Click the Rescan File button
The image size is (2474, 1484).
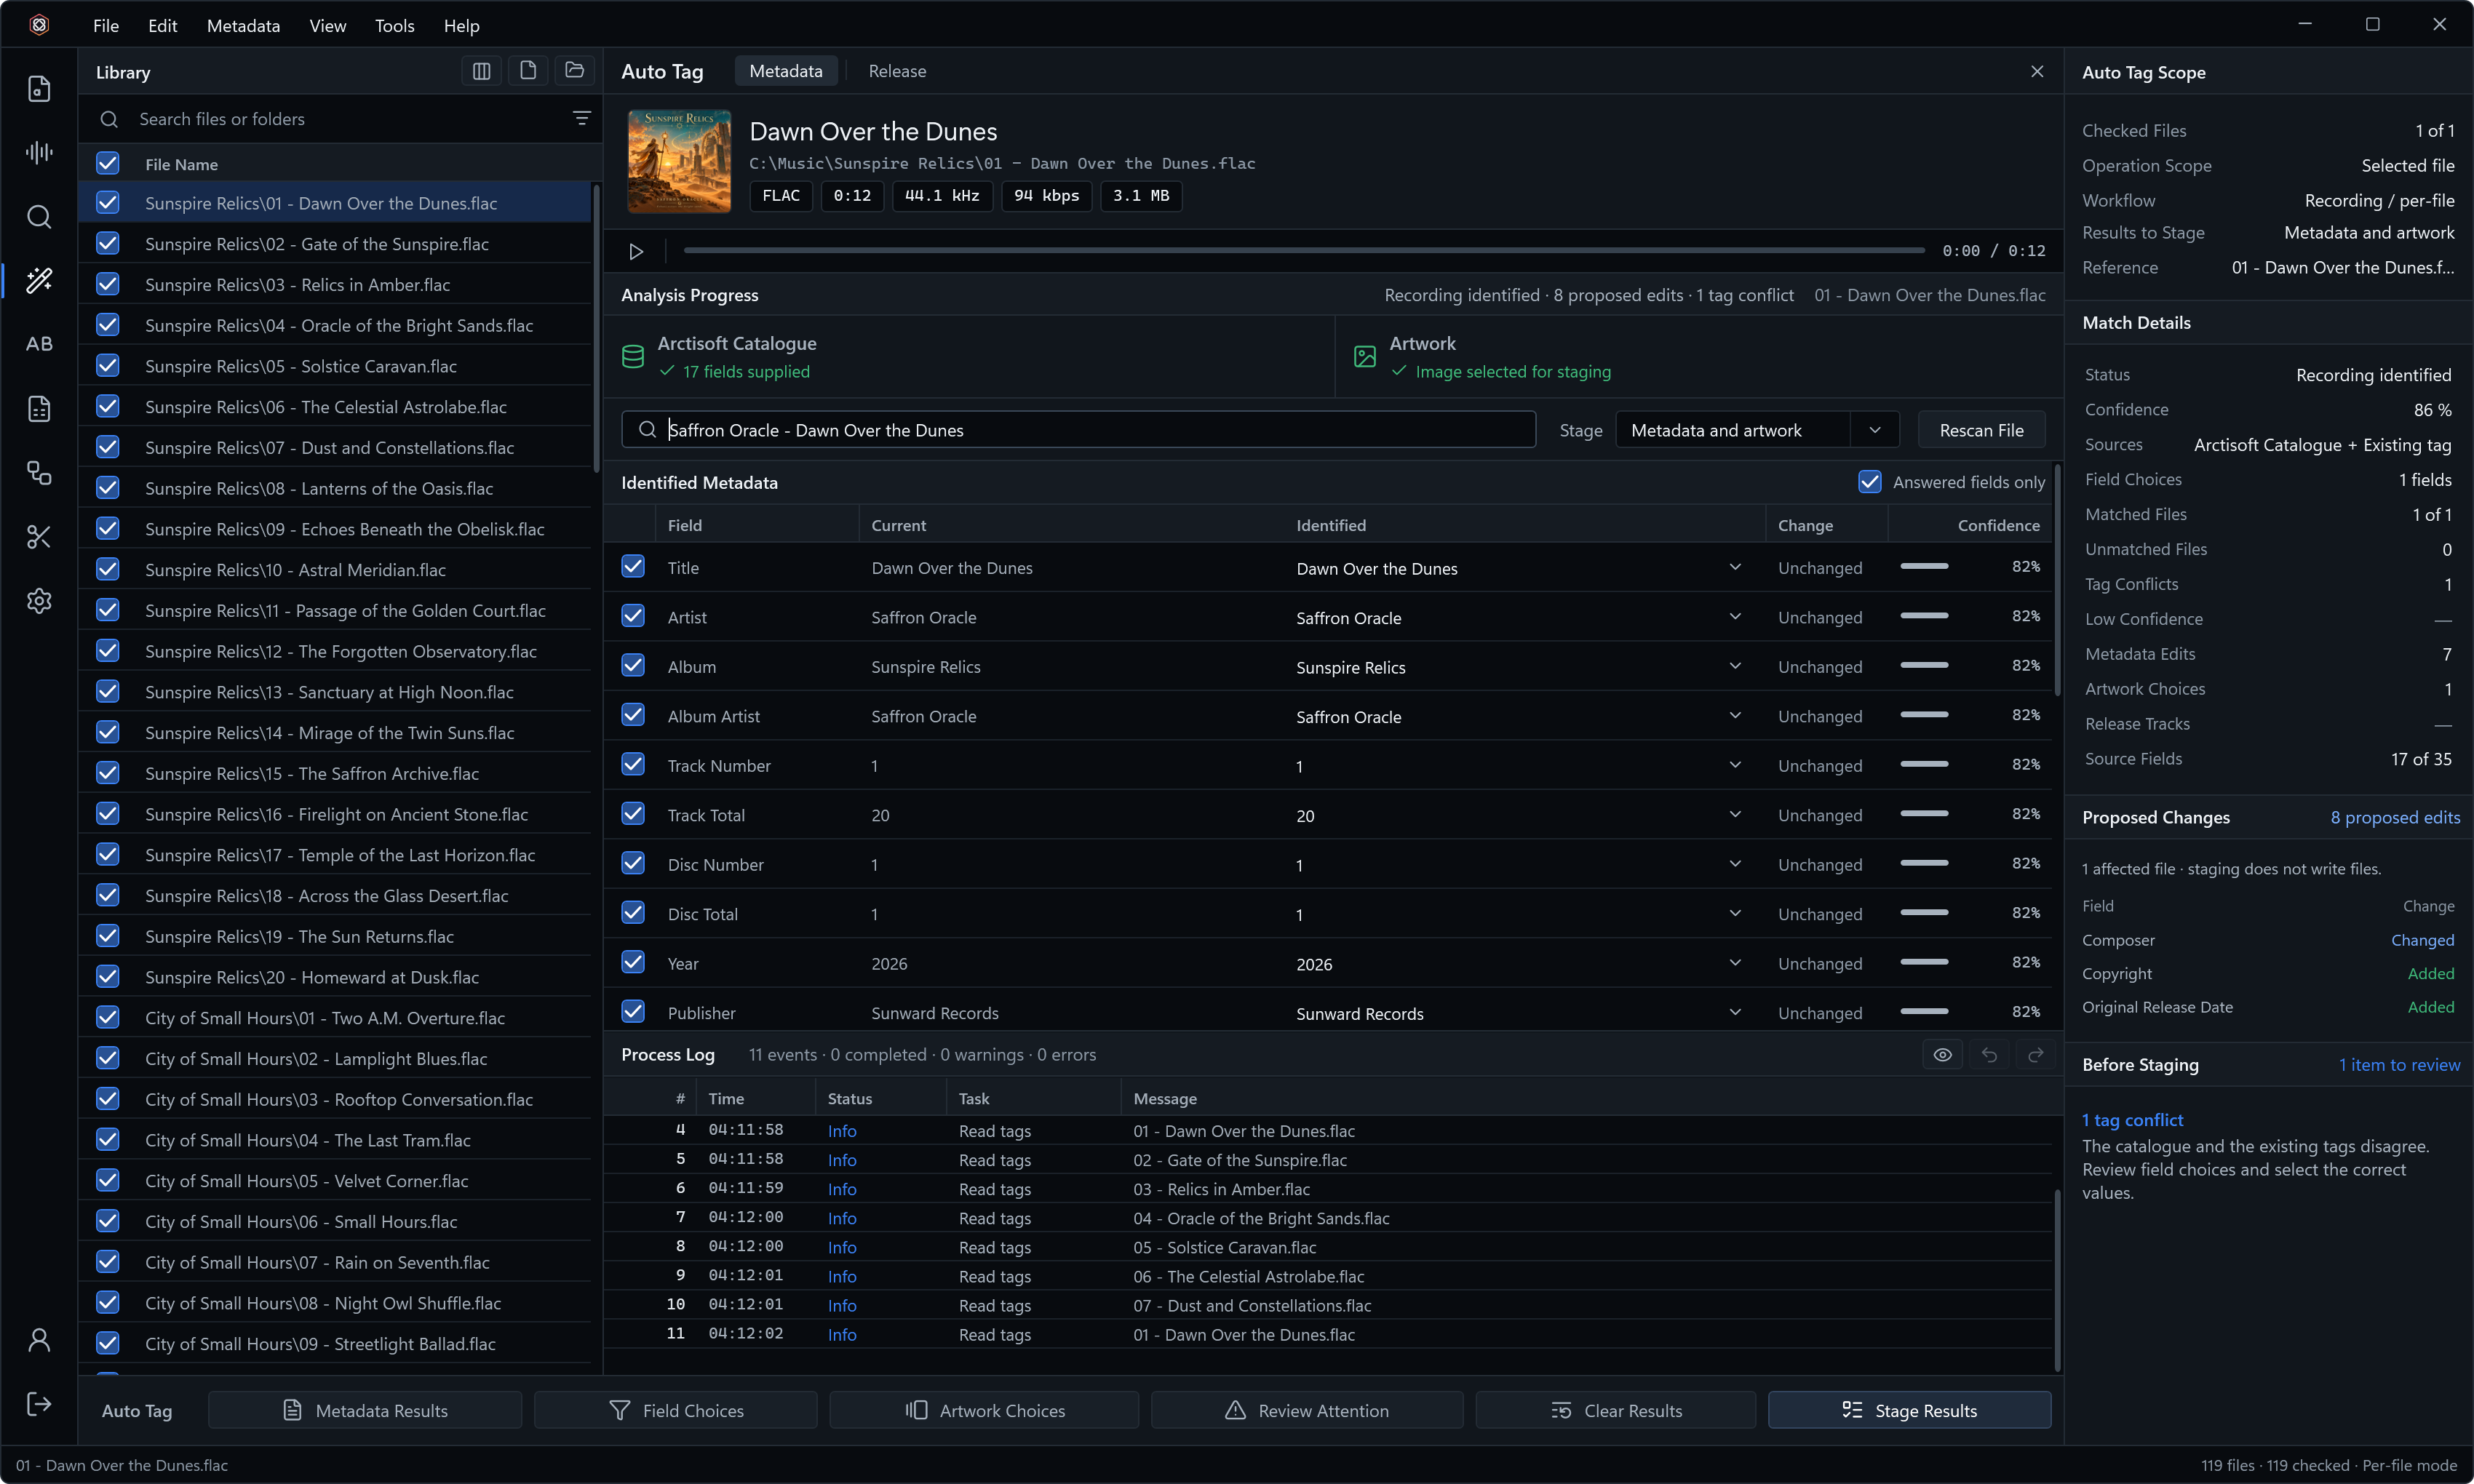(x=1981, y=430)
